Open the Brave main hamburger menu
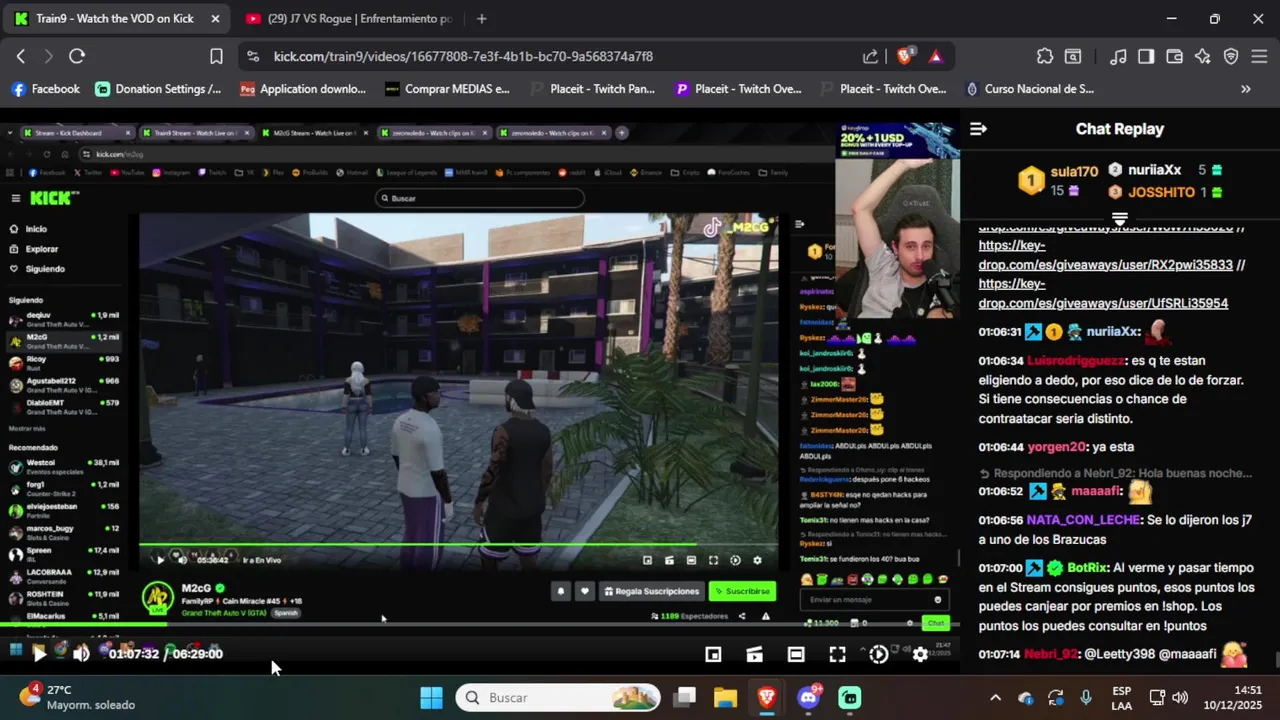This screenshot has height=720, width=1280. click(x=1259, y=57)
